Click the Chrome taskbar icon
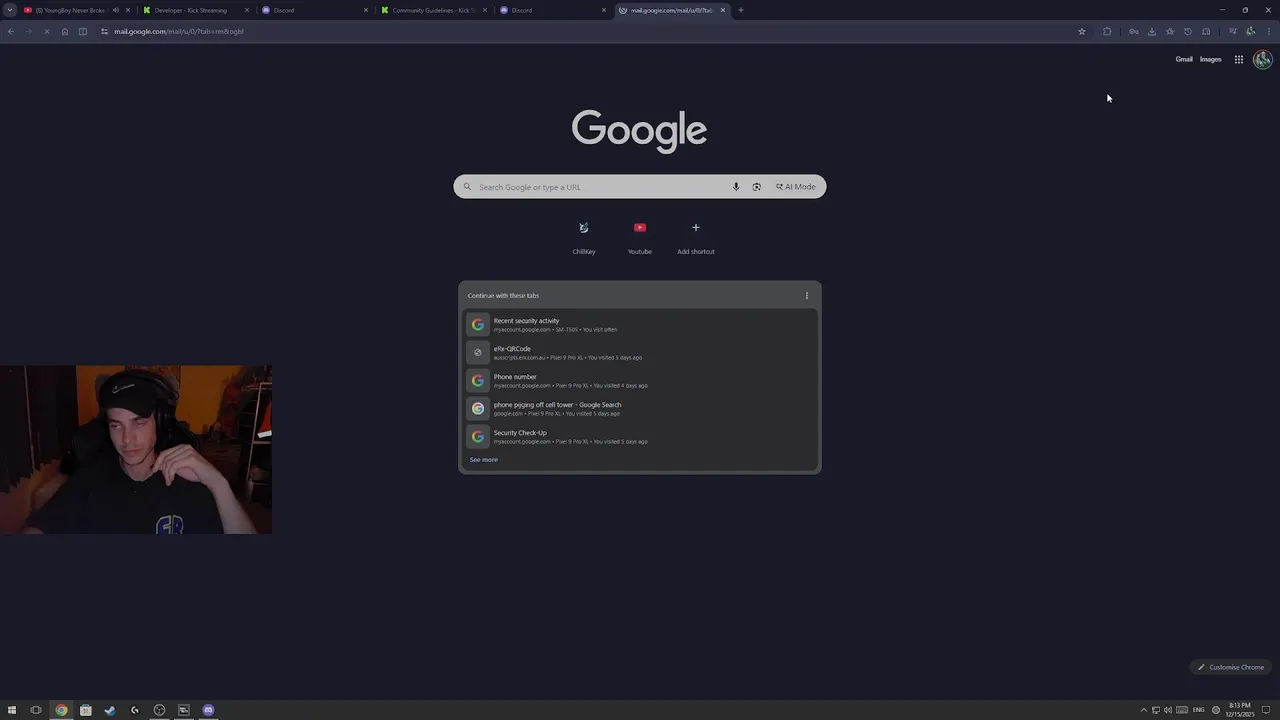This screenshot has width=1280, height=720. click(61, 710)
